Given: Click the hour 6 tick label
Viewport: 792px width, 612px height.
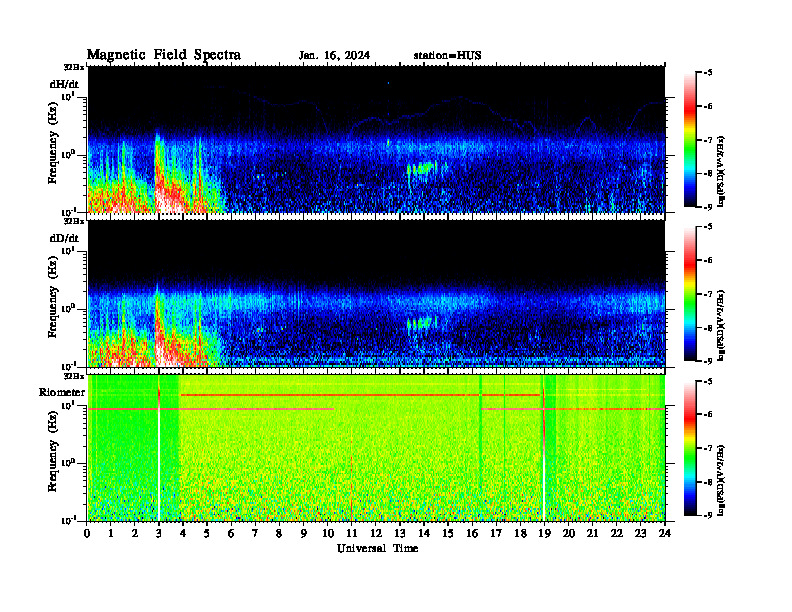Looking at the screenshot, I should point(232,533).
